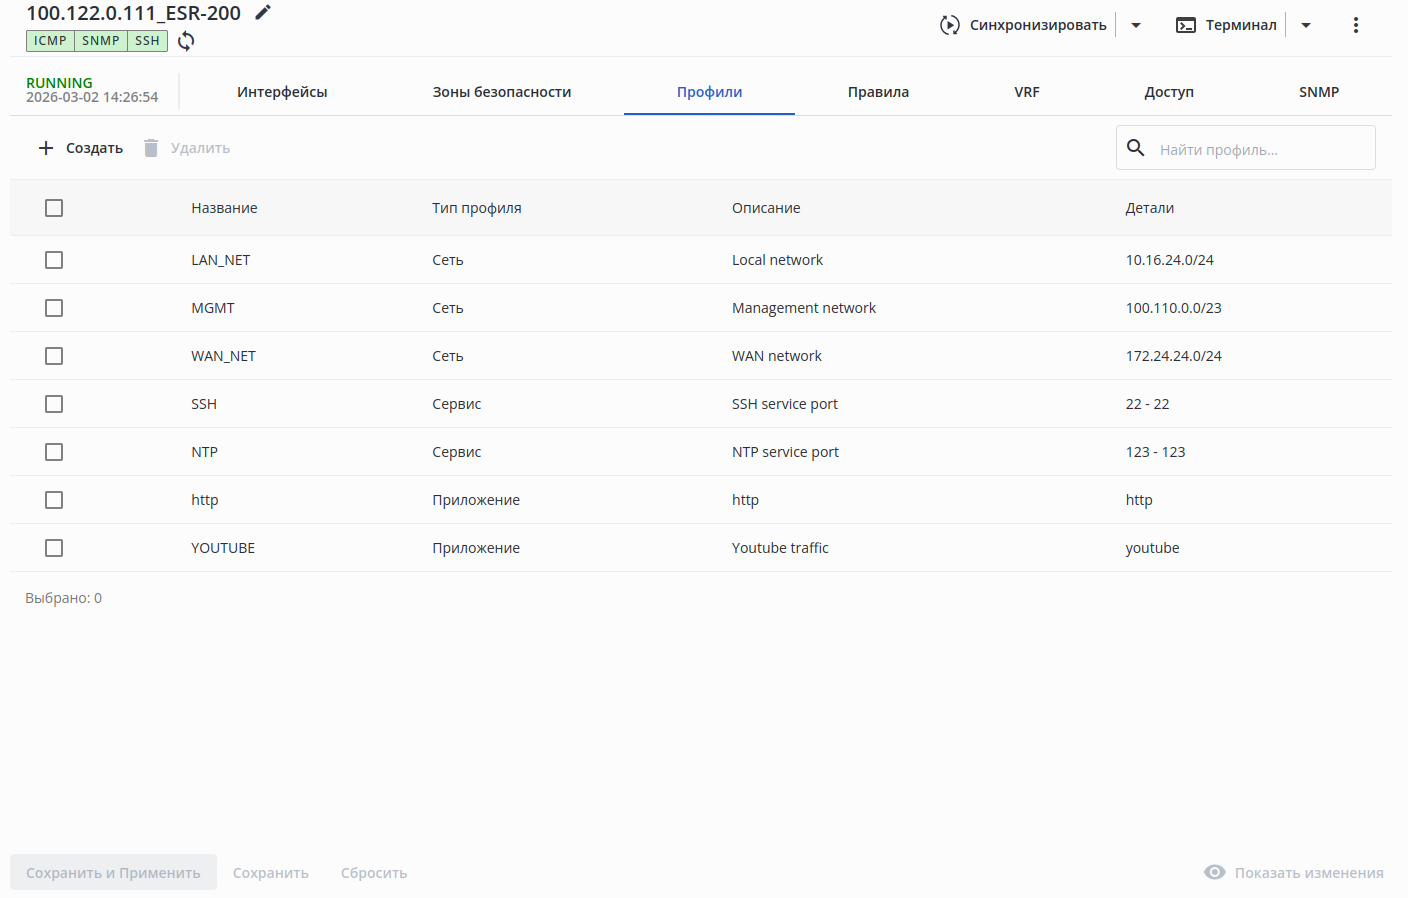This screenshot has width=1408, height=898.
Task: Switch to the Интерфейсы tab
Action: click(282, 92)
